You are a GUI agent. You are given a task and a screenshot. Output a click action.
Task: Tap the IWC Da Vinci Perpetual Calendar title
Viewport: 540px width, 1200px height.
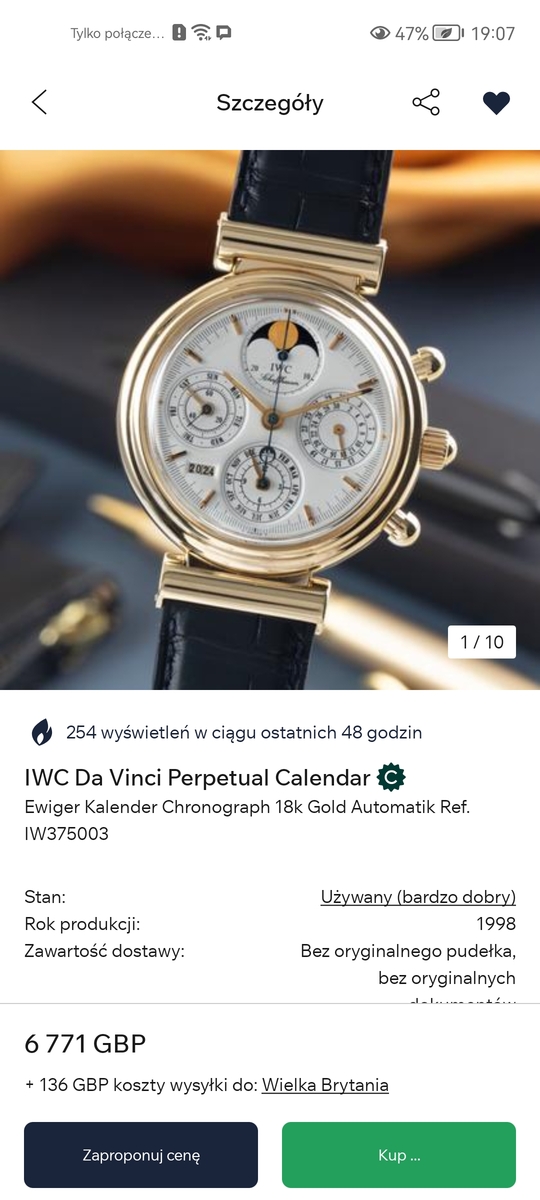point(197,778)
